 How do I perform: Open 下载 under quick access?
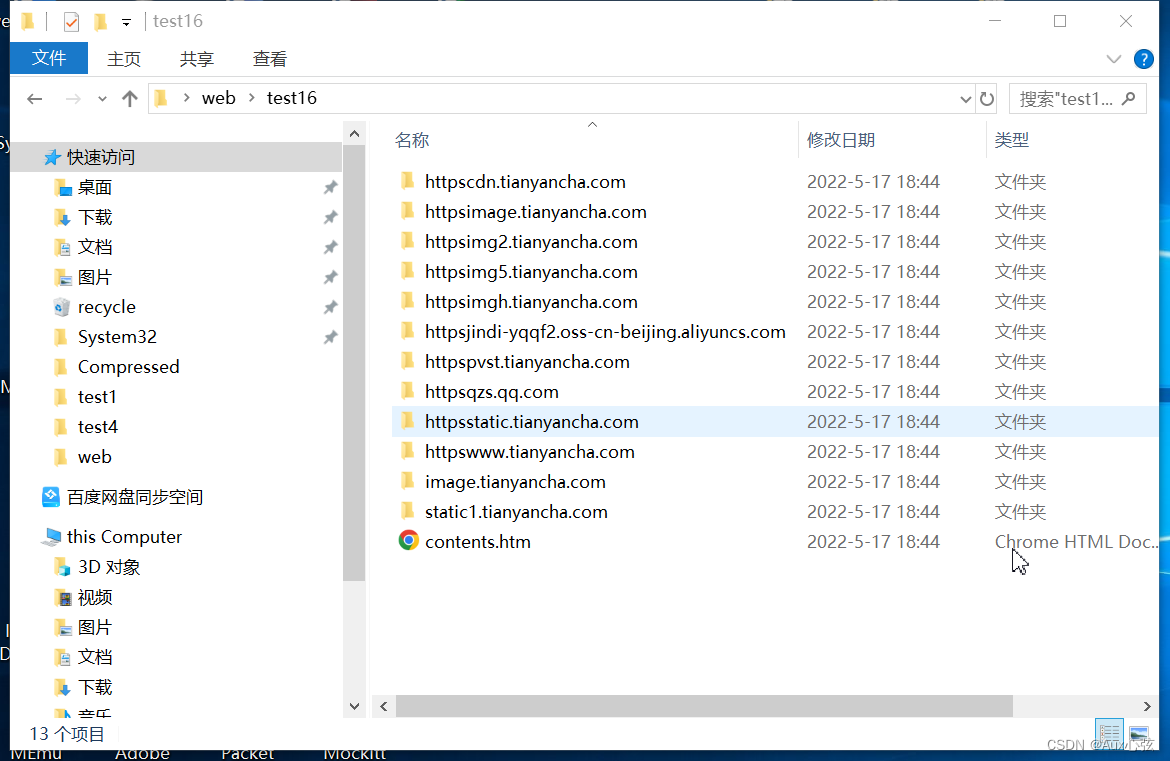click(x=95, y=217)
